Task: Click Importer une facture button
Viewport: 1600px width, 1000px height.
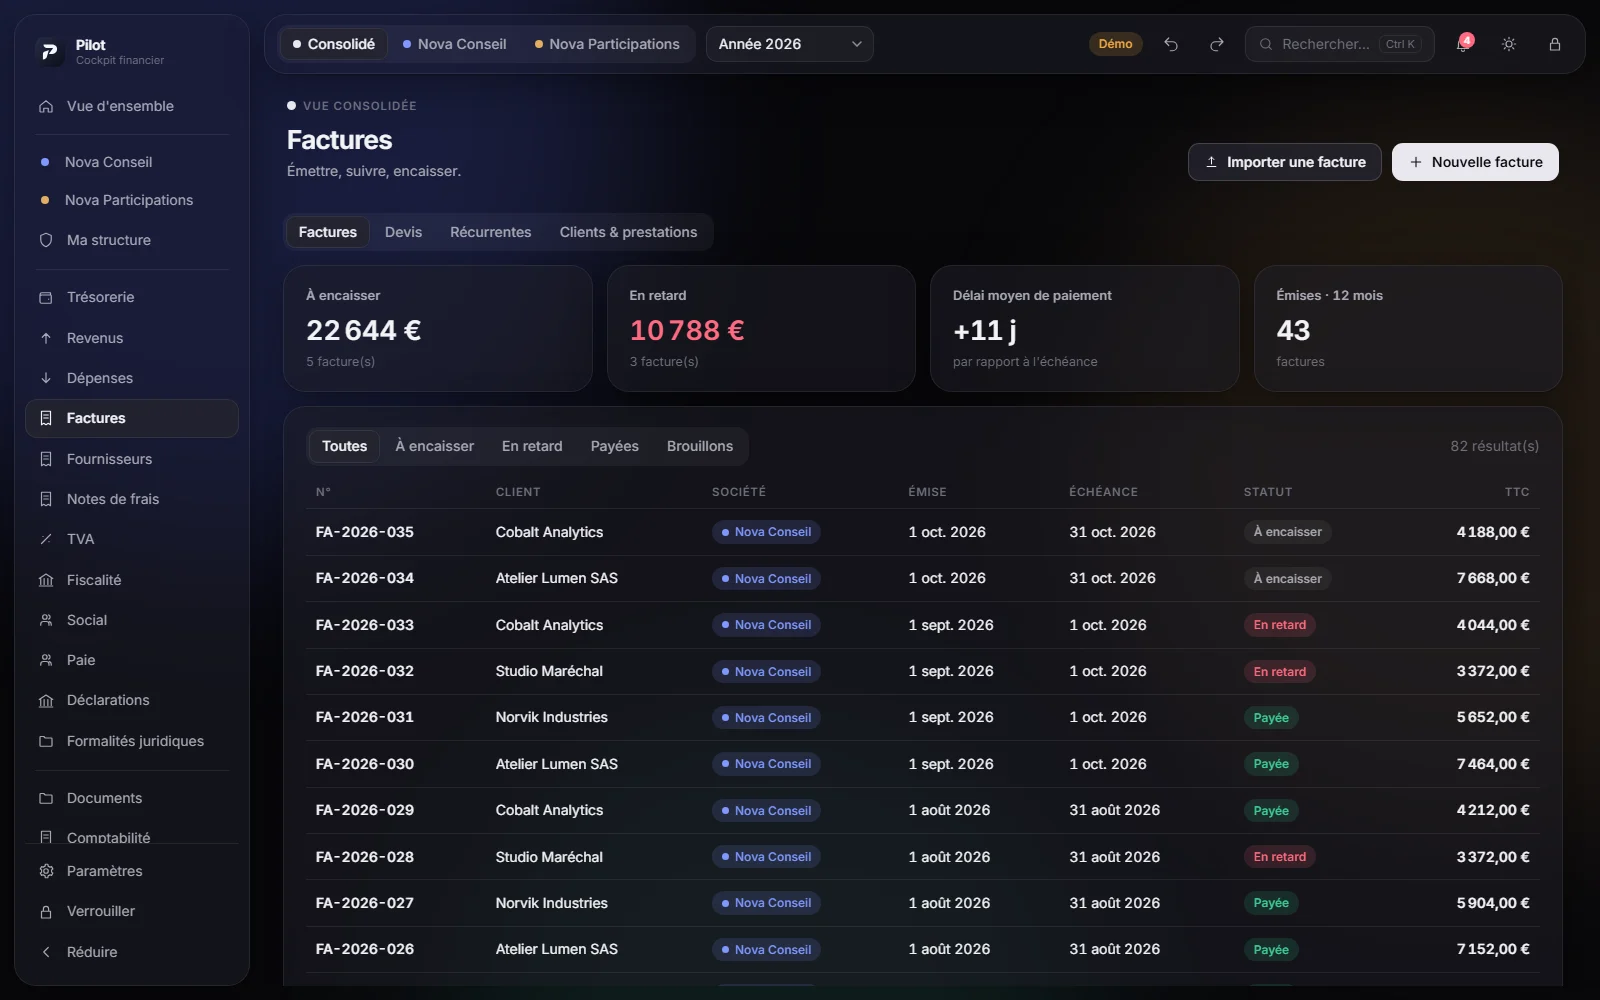Action: click(x=1284, y=162)
